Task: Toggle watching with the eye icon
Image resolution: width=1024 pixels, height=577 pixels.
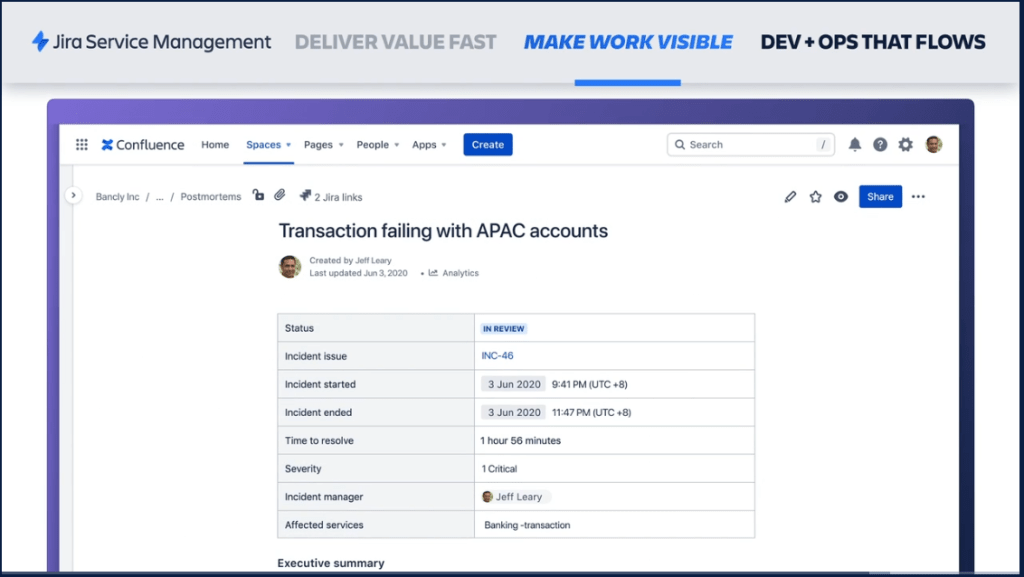Action: coord(841,197)
